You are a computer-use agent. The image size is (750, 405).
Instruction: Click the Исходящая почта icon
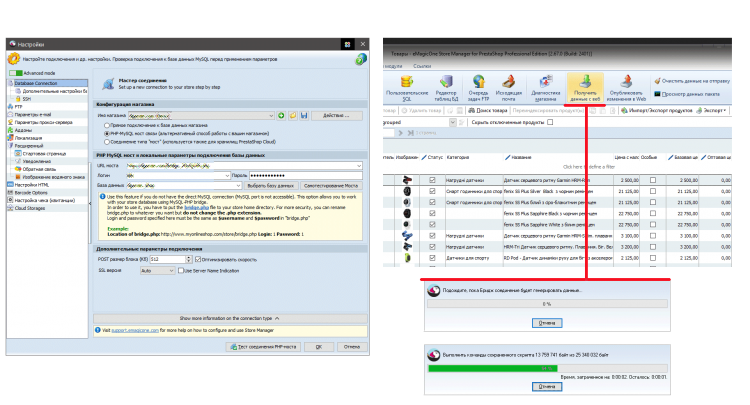pos(510,89)
